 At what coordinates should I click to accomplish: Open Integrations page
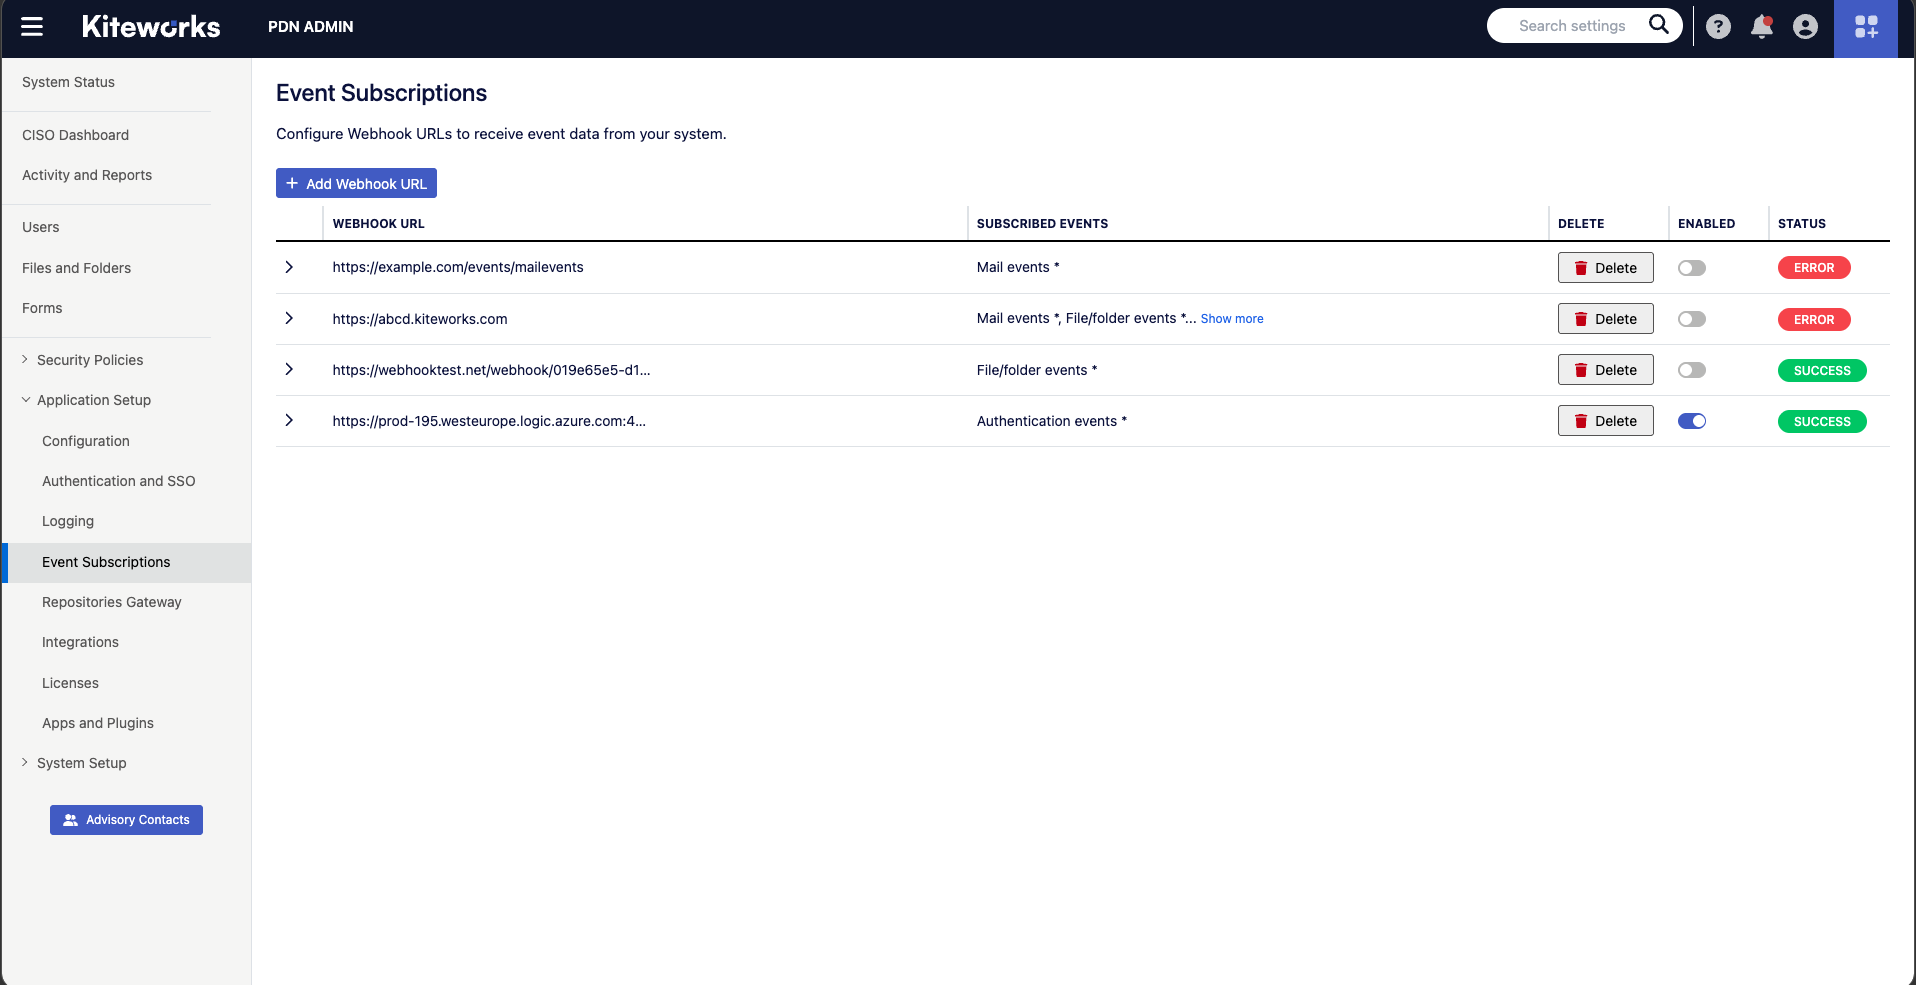(x=80, y=642)
